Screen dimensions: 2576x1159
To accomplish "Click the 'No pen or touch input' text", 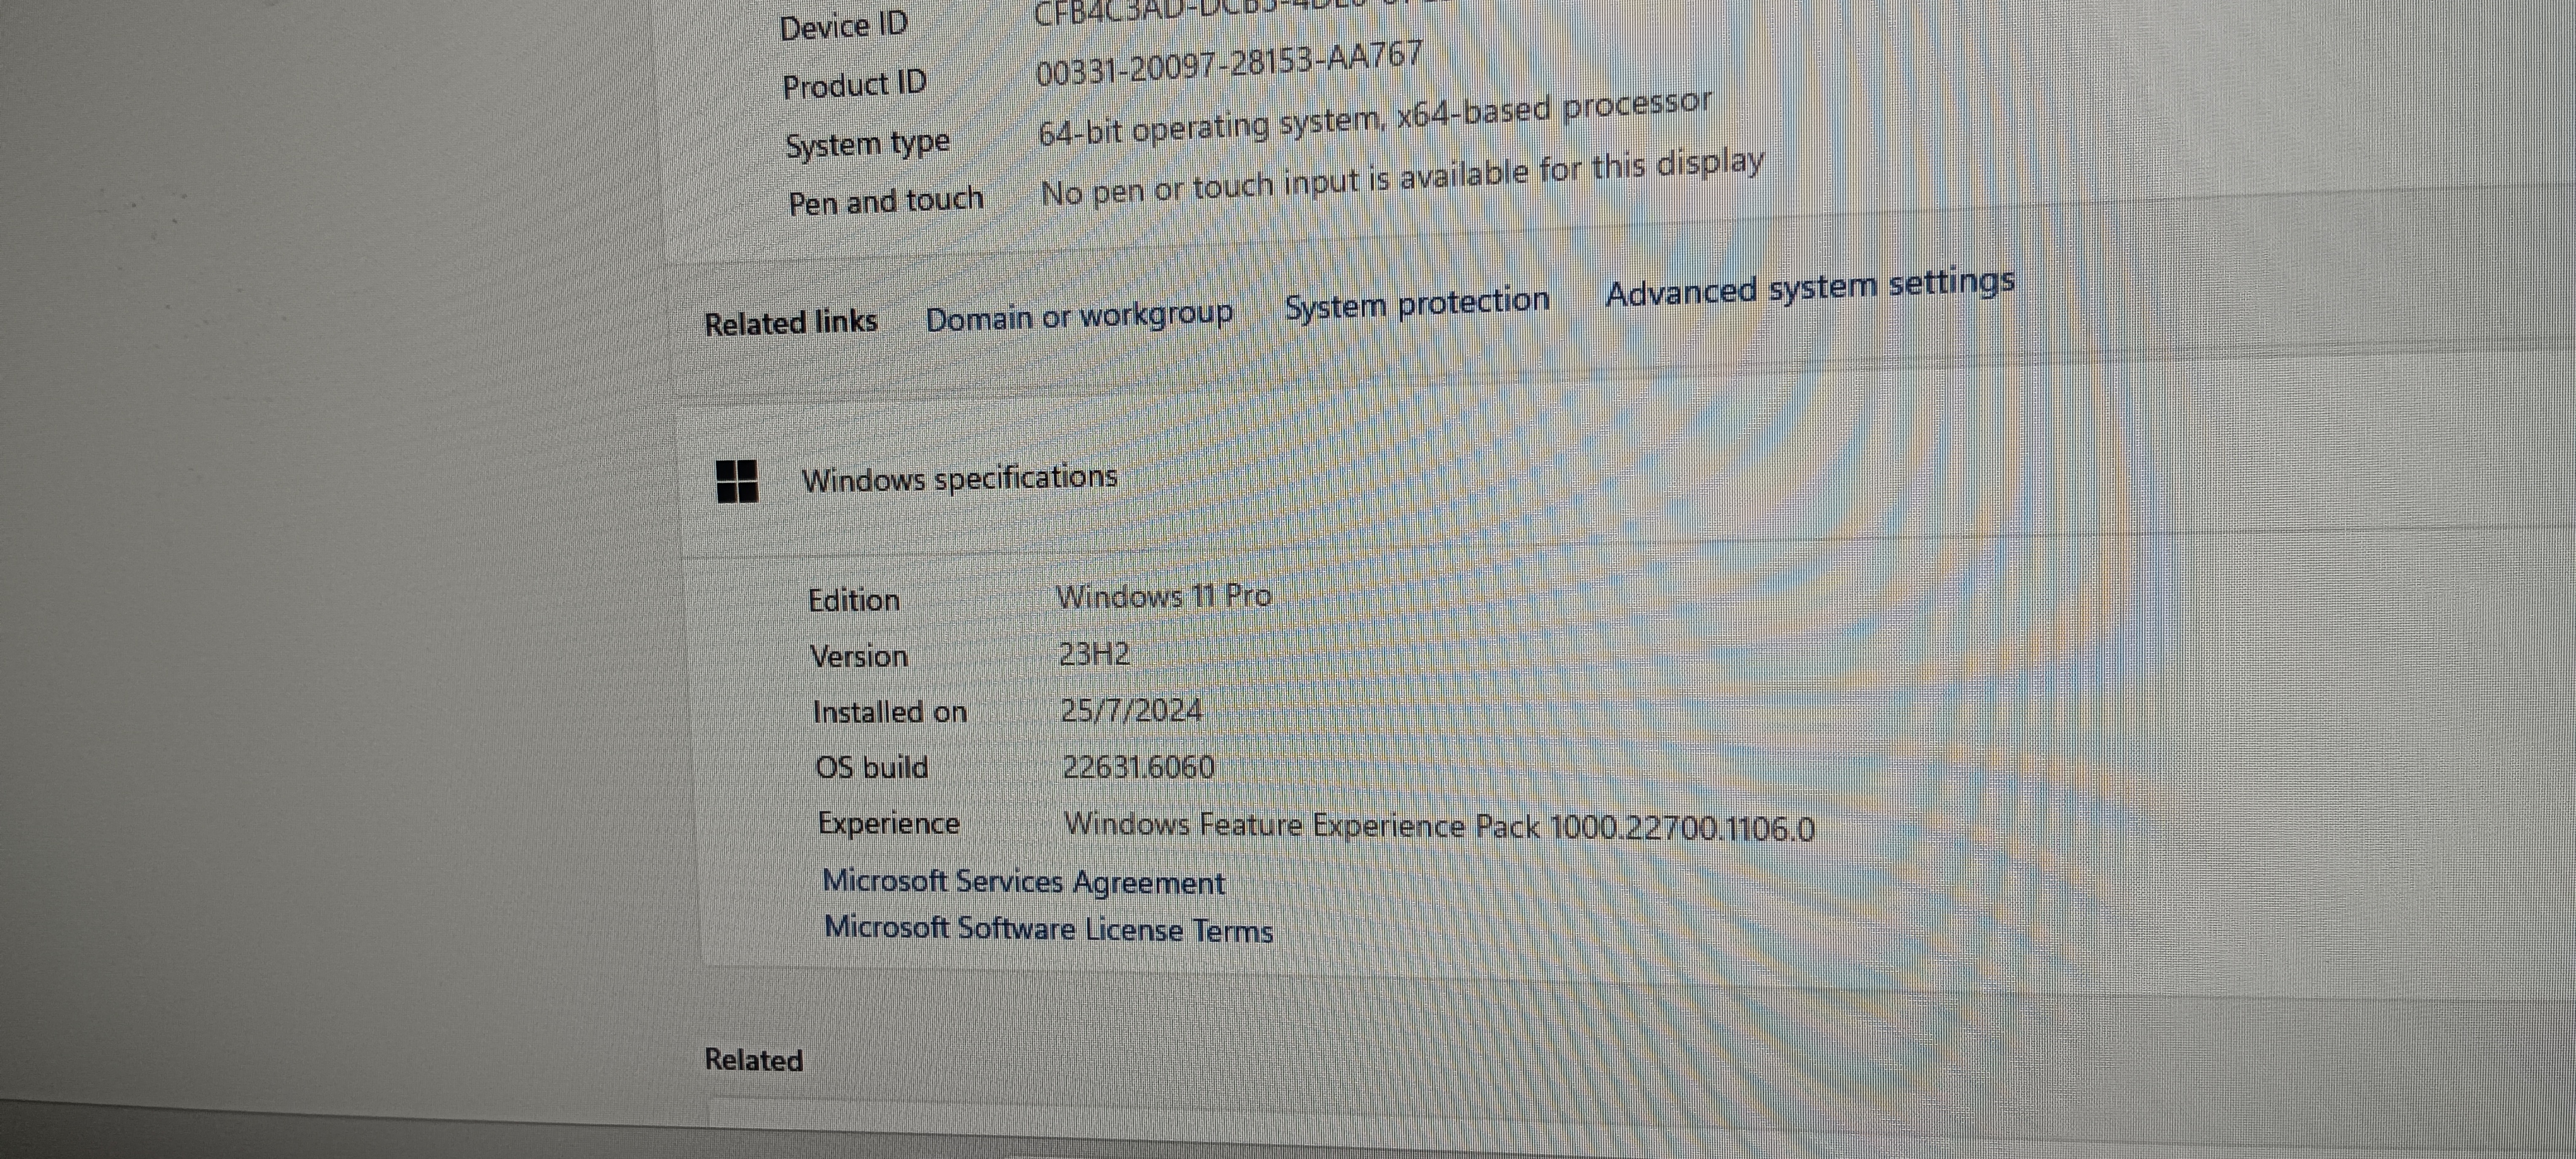I will coord(1402,178).
